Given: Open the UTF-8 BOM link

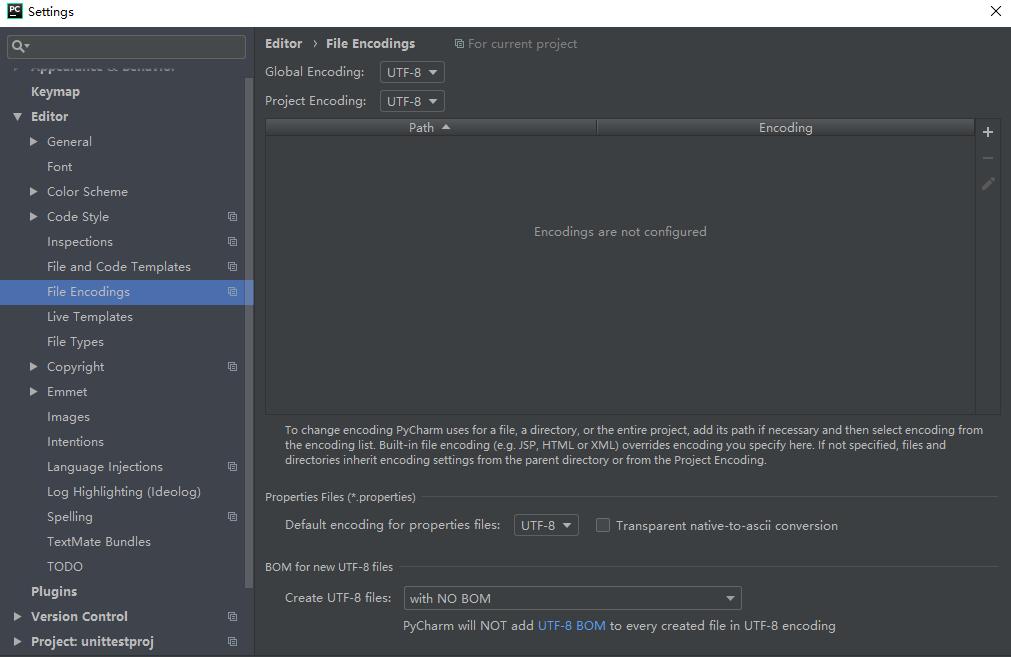Looking at the screenshot, I should click(x=571, y=626).
